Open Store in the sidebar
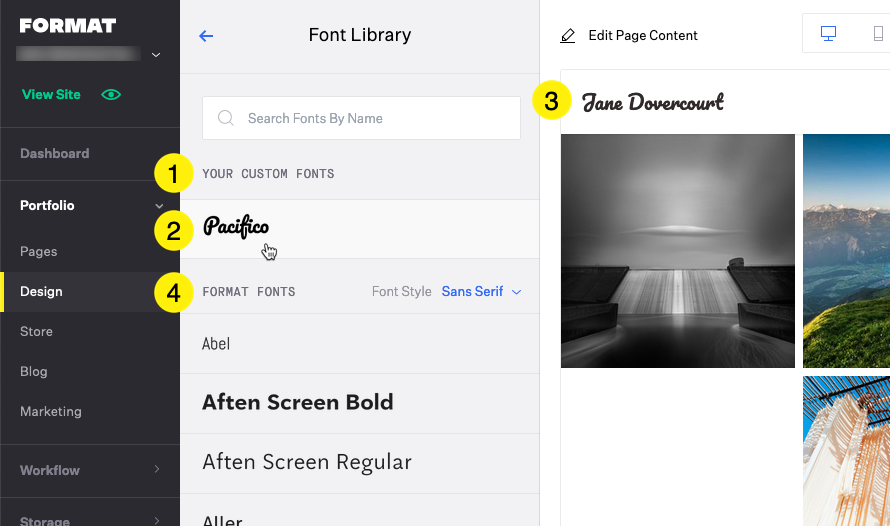890x526 pixels. click(36, 331)
